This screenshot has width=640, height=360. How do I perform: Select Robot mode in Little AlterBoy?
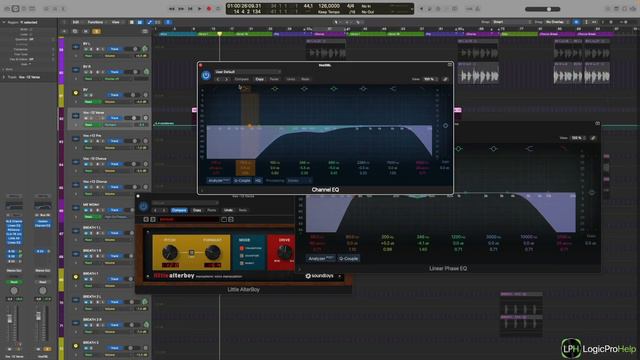[248, 263]
